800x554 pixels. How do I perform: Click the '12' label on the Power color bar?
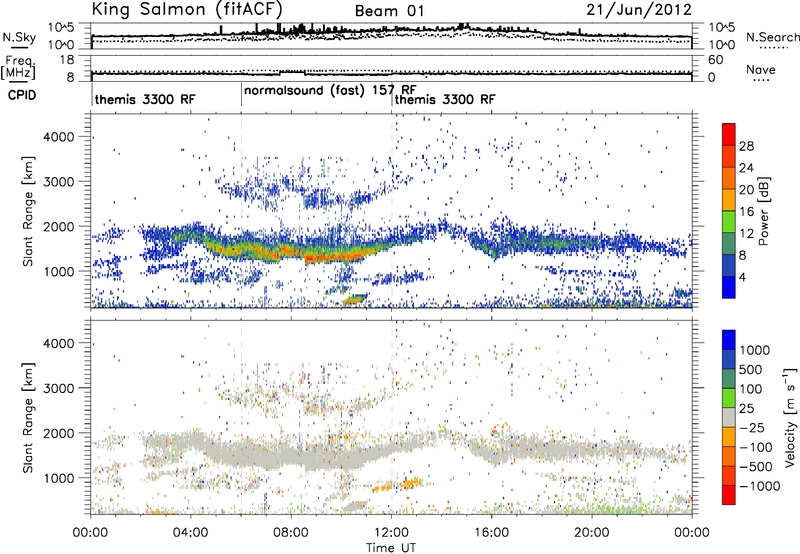click(x=746, y=234)
